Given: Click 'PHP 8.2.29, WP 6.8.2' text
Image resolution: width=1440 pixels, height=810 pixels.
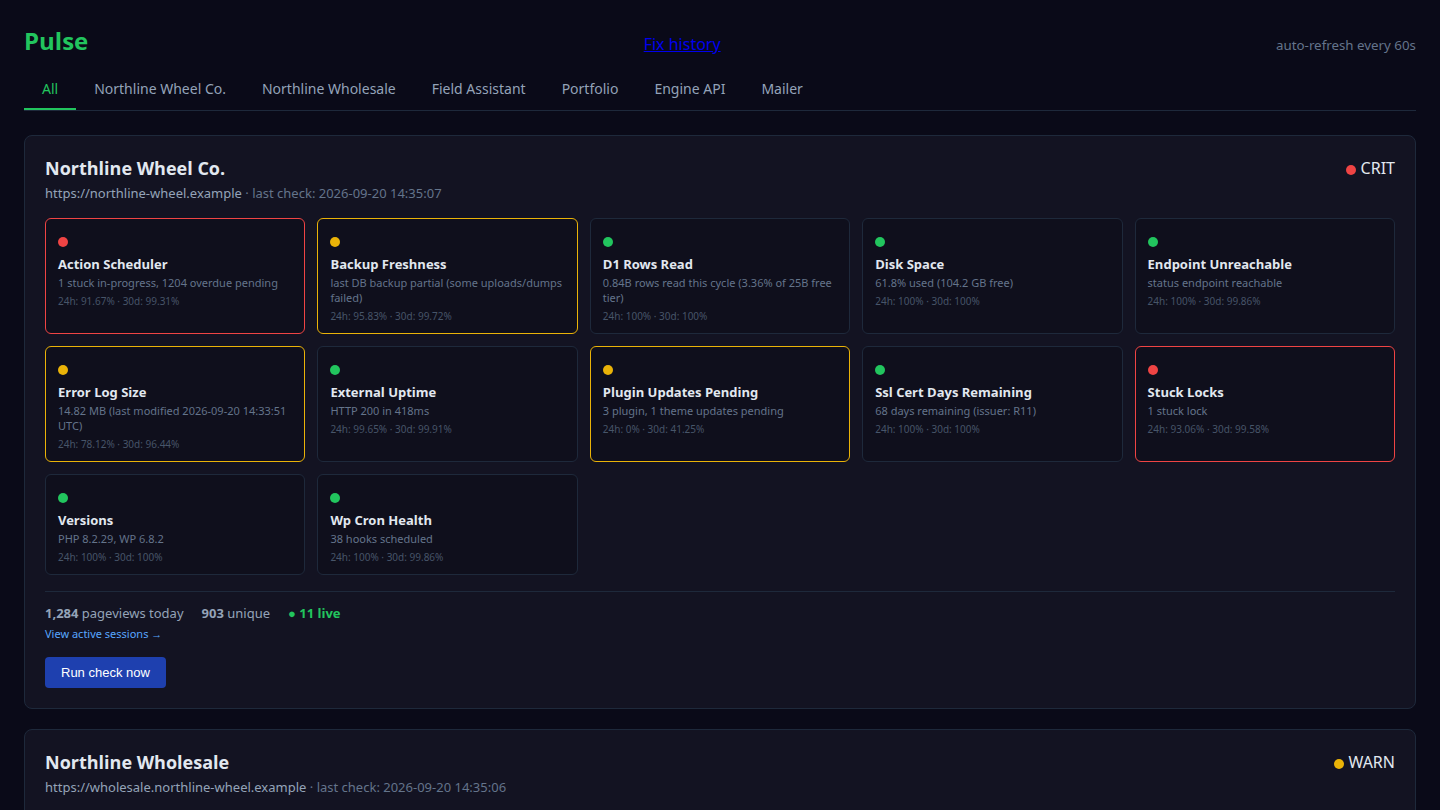Looking at the screenshot, I should tap(110, 539).
